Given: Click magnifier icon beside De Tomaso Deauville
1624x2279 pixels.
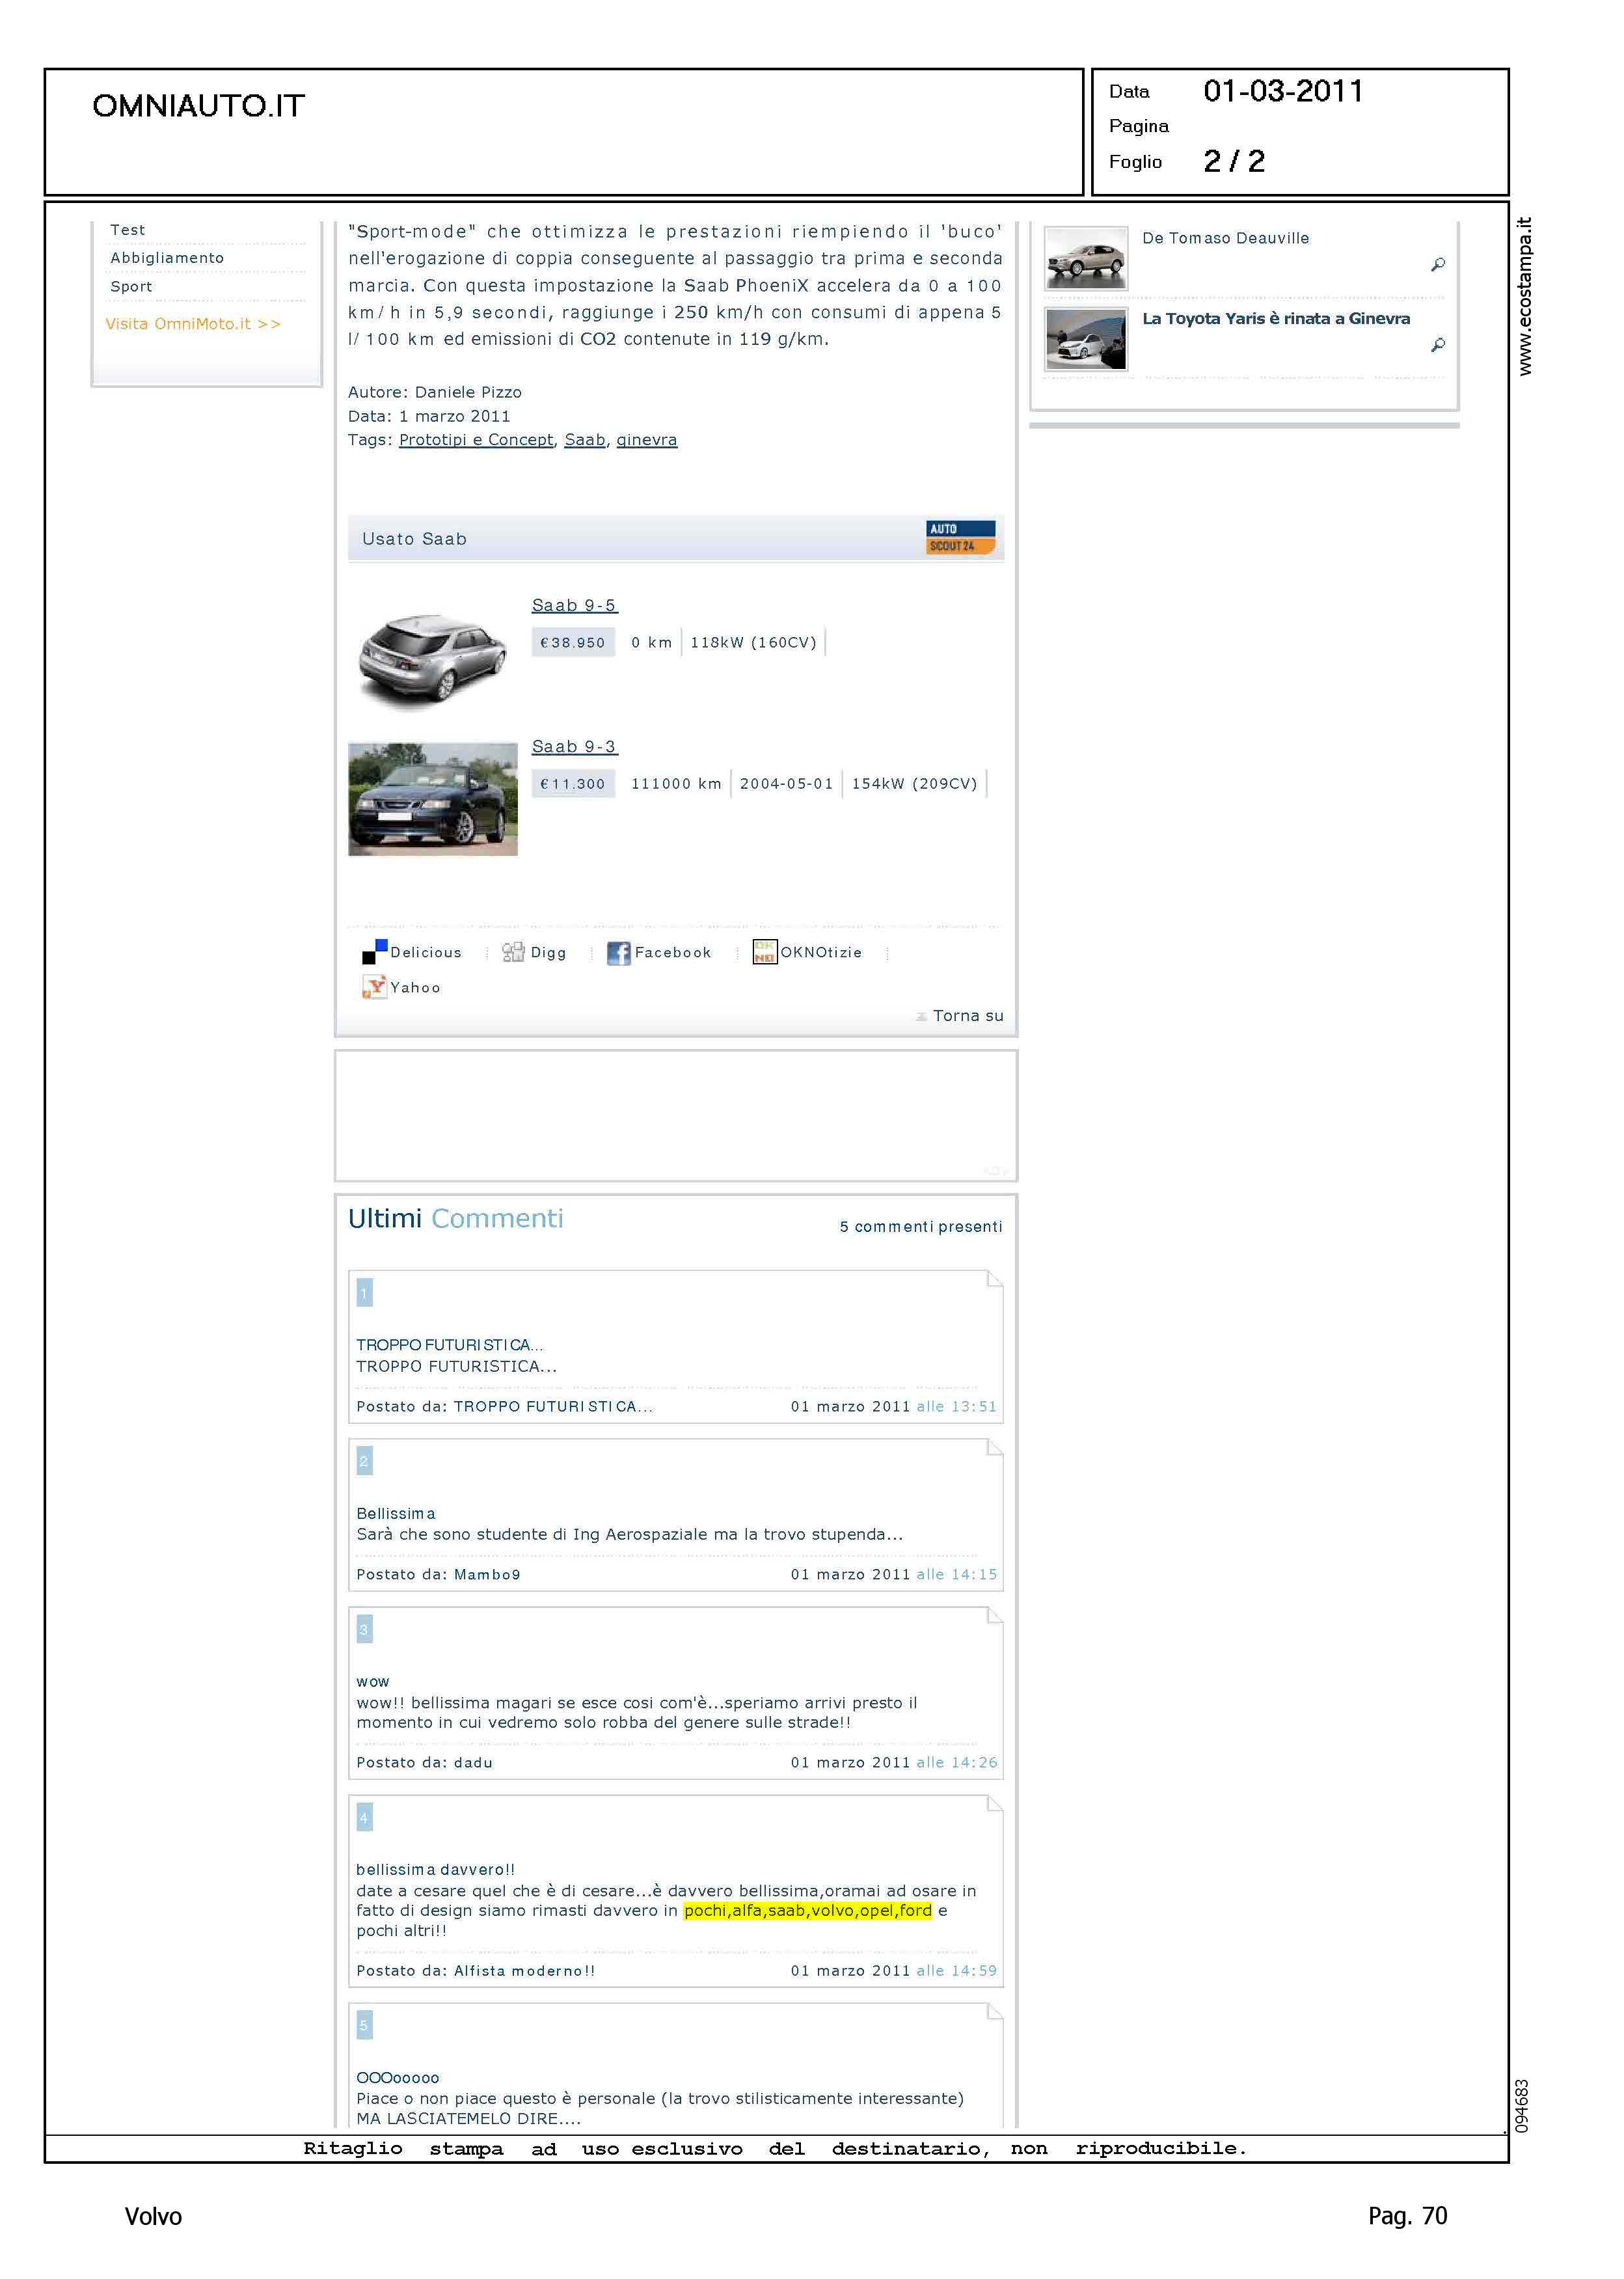Looking at the screenshot, I should pyautogui.click(x=1437, y=265).
